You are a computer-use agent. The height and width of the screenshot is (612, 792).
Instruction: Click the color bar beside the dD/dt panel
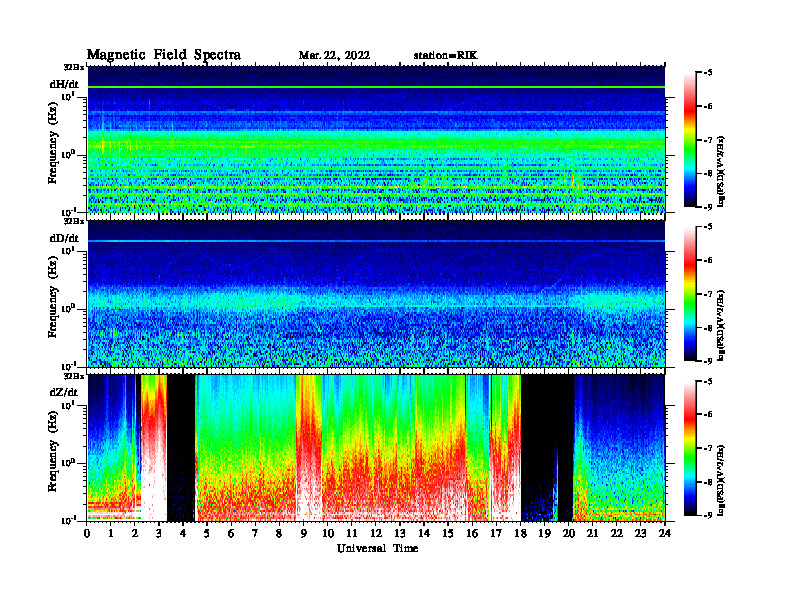690,294
